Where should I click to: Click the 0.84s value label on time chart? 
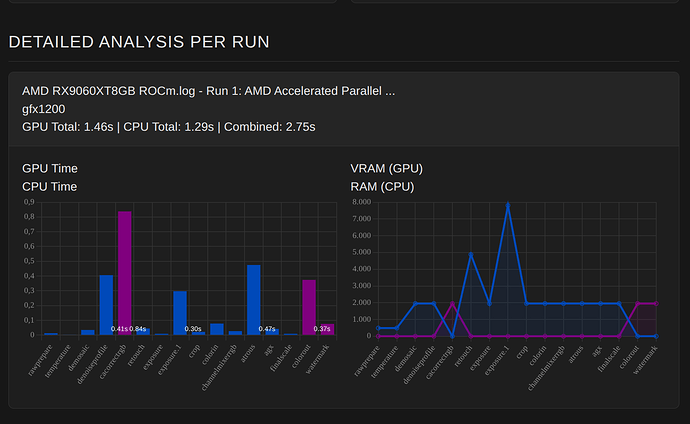[x=138, y=329]
